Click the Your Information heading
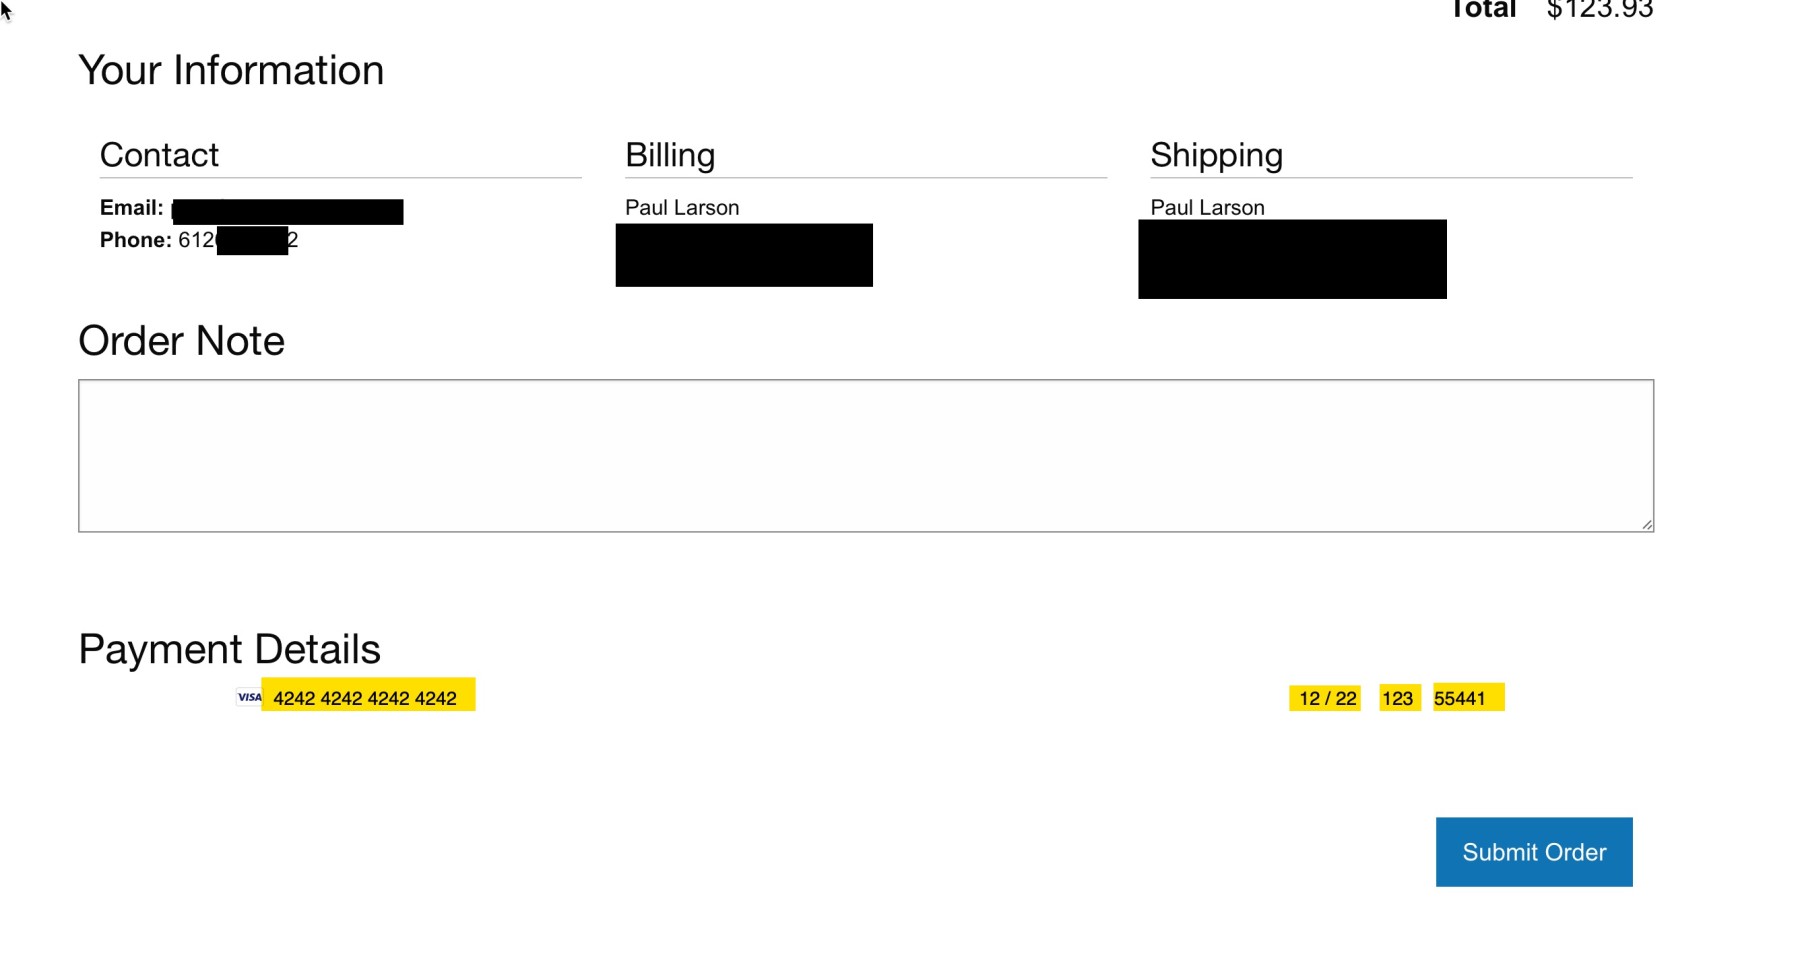Screen dimensions: 1800x979 point(231,71)
